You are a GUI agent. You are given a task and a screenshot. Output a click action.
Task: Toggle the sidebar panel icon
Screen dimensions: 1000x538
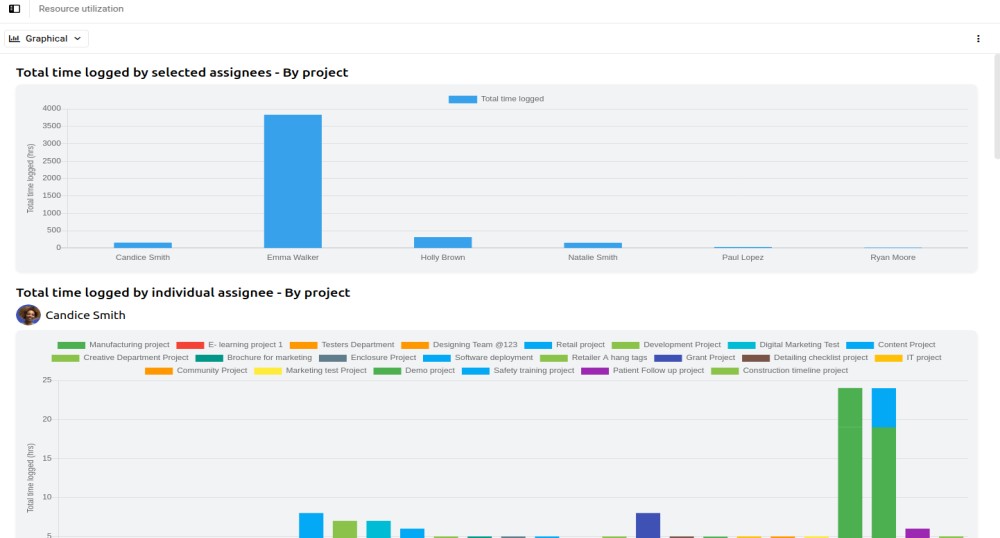14,9
